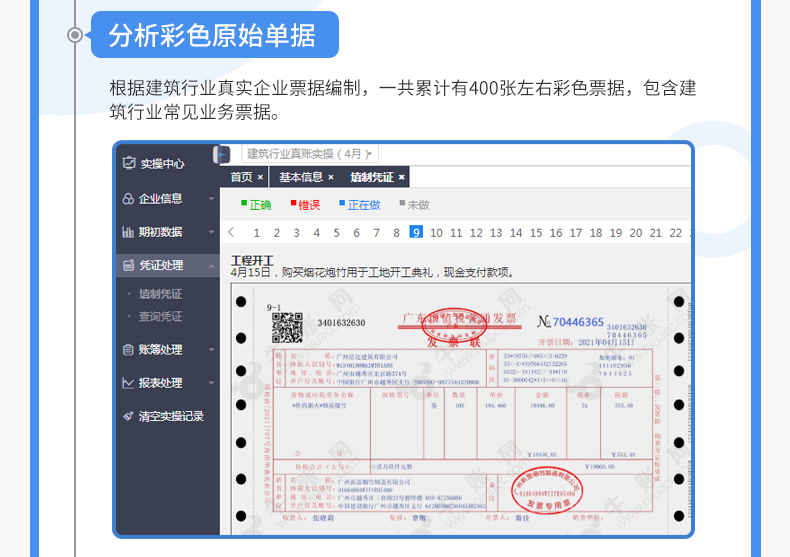Click the red 发票专用章 seal on invoice

[546, 492]
